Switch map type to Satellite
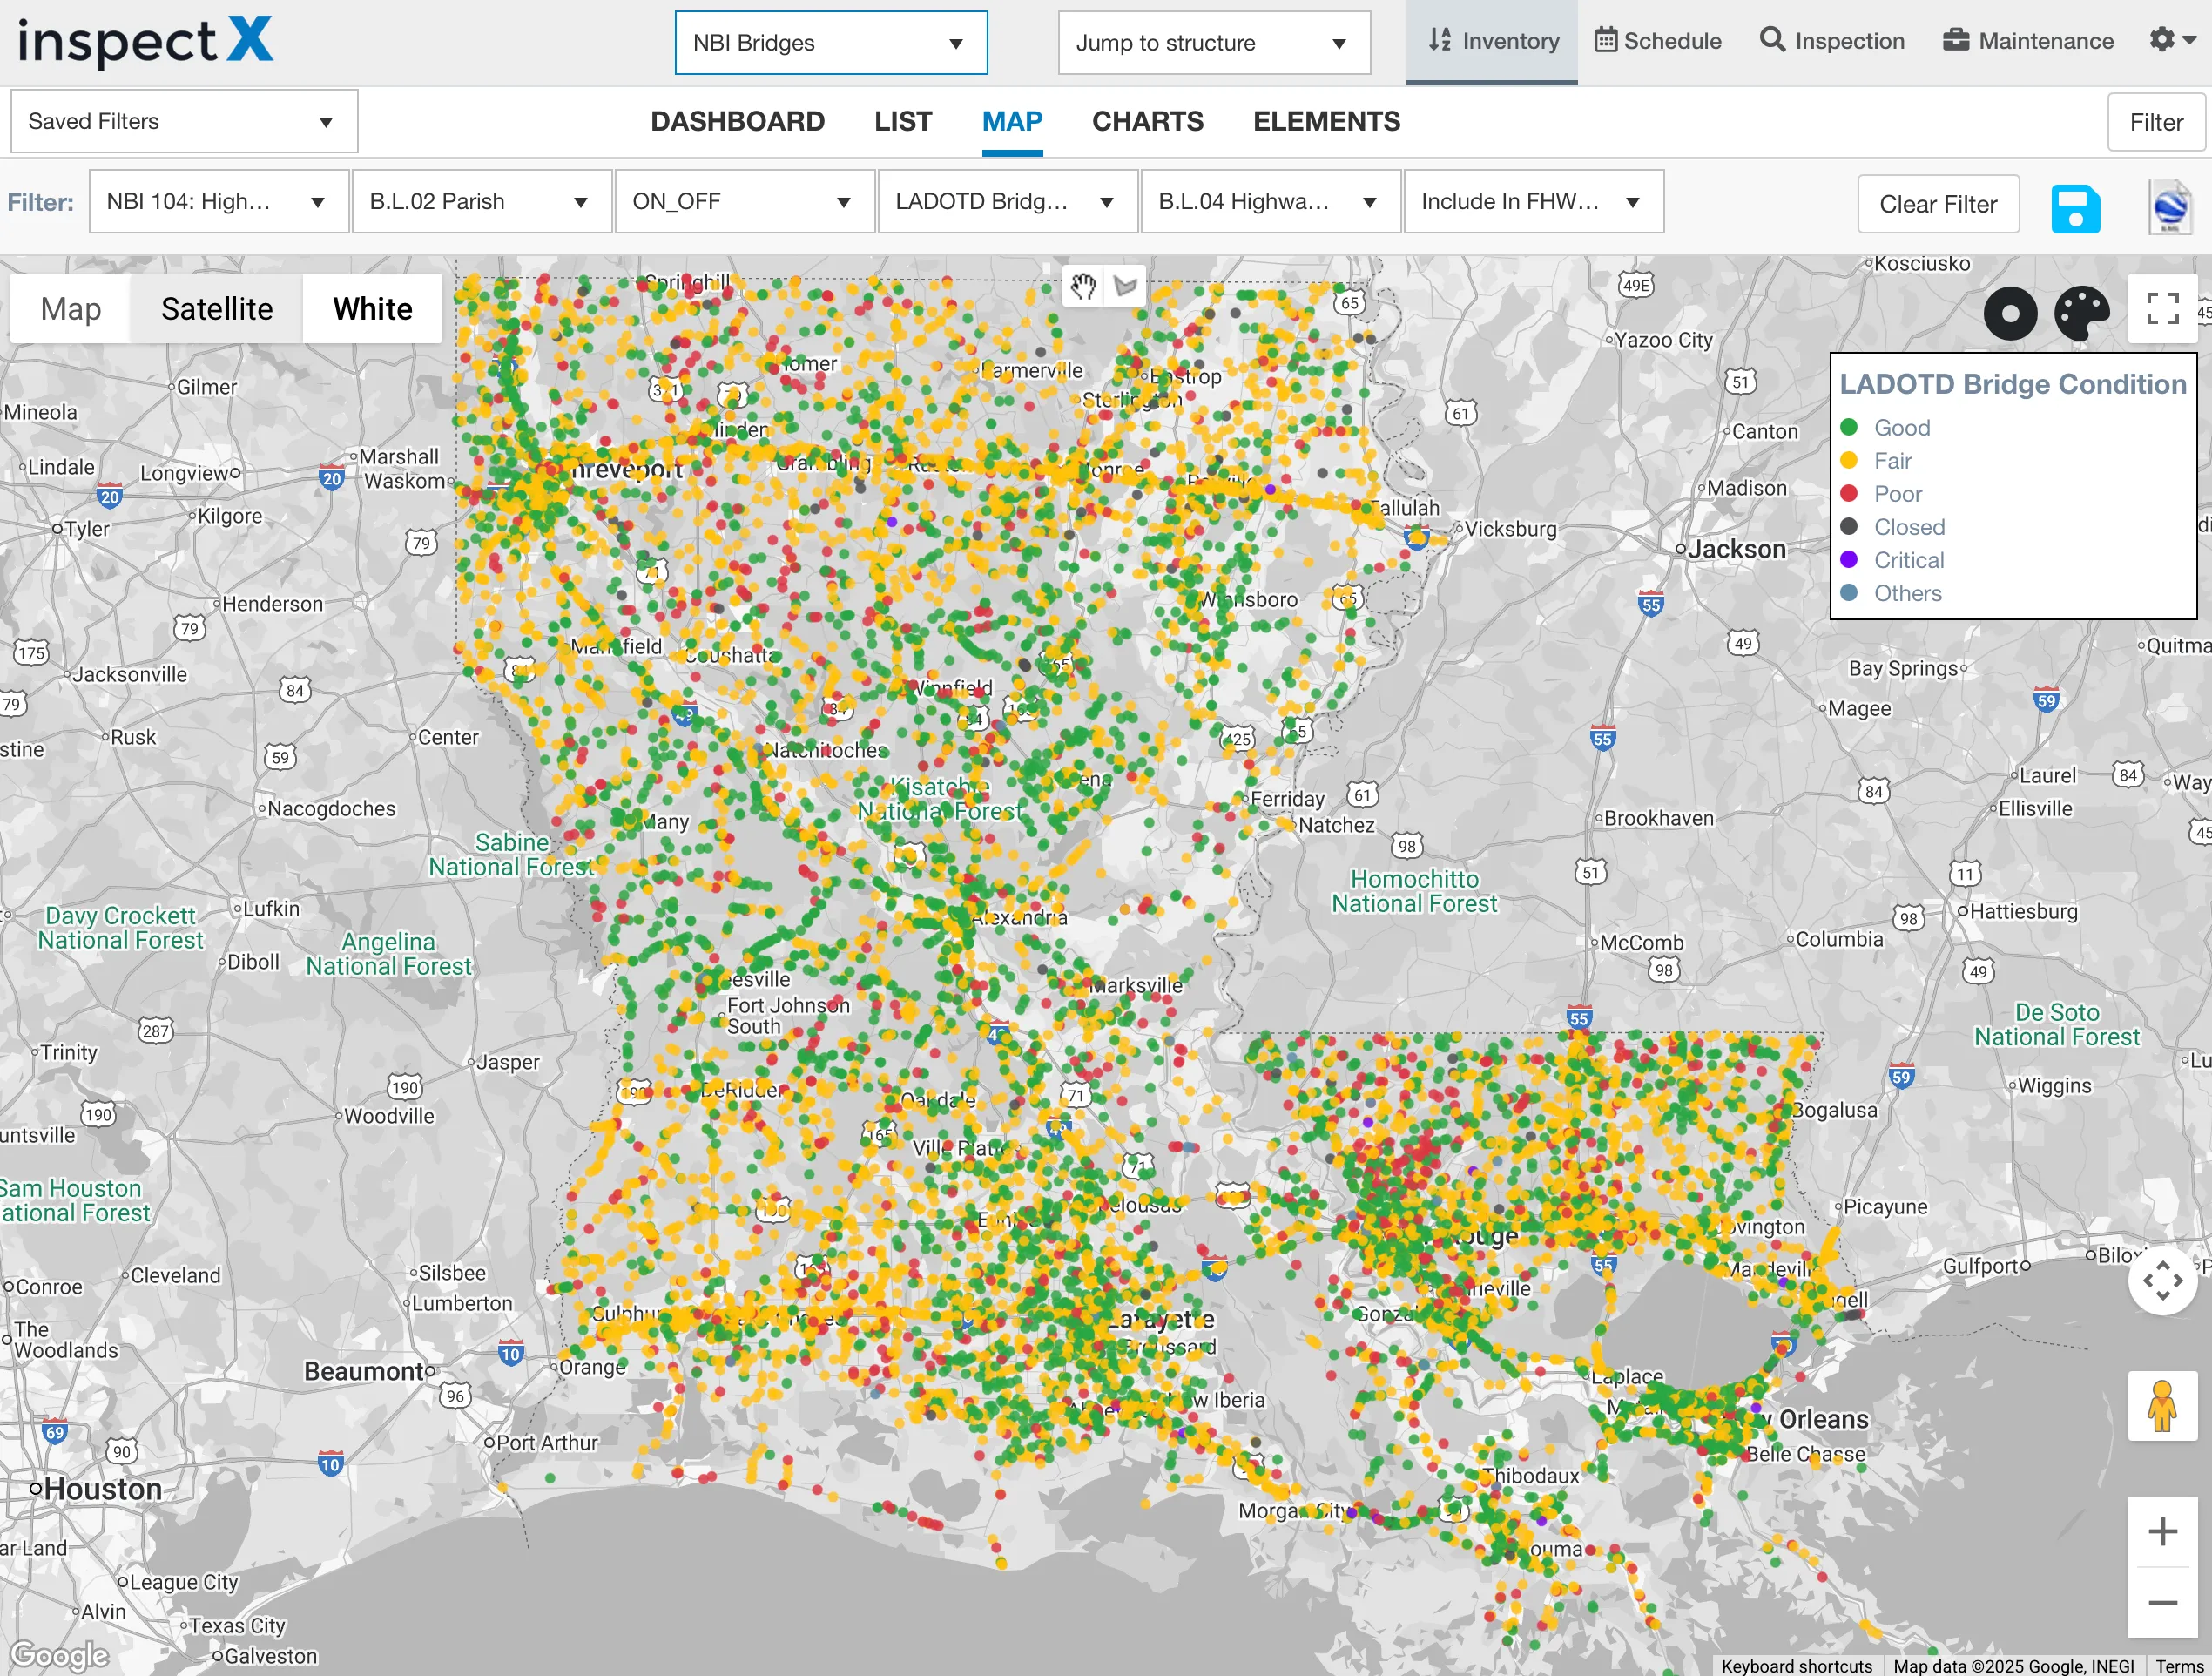 tap(216, 309)
